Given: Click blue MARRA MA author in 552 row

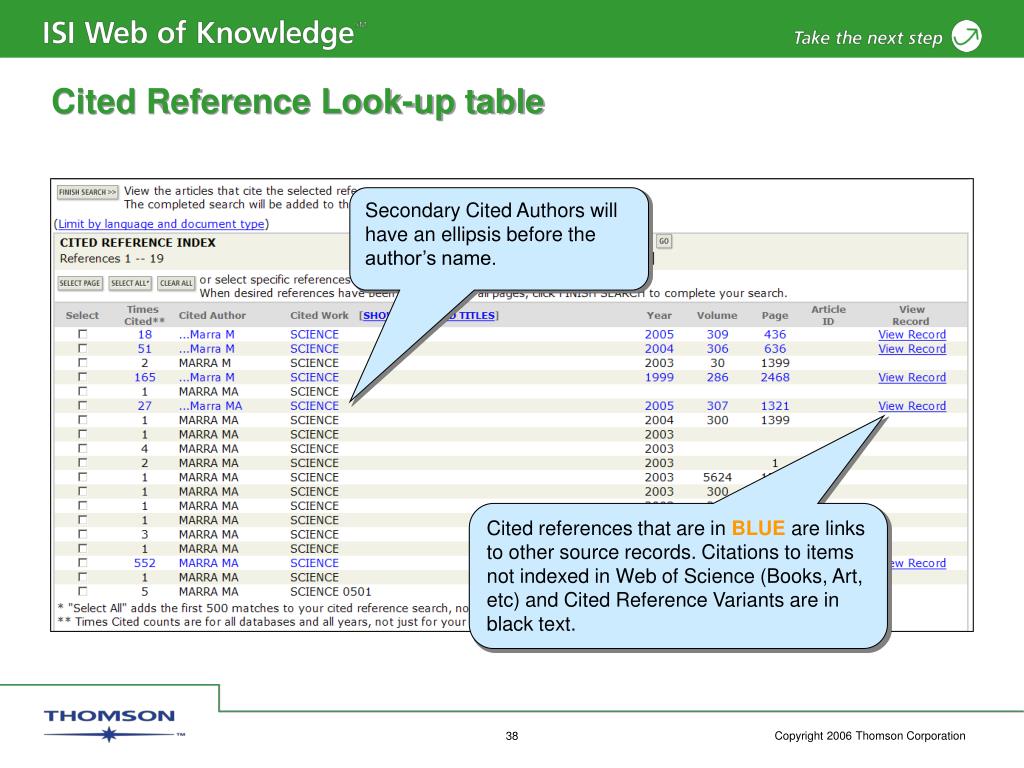Looking at the screenshot, I should click(x=208, y=563).
